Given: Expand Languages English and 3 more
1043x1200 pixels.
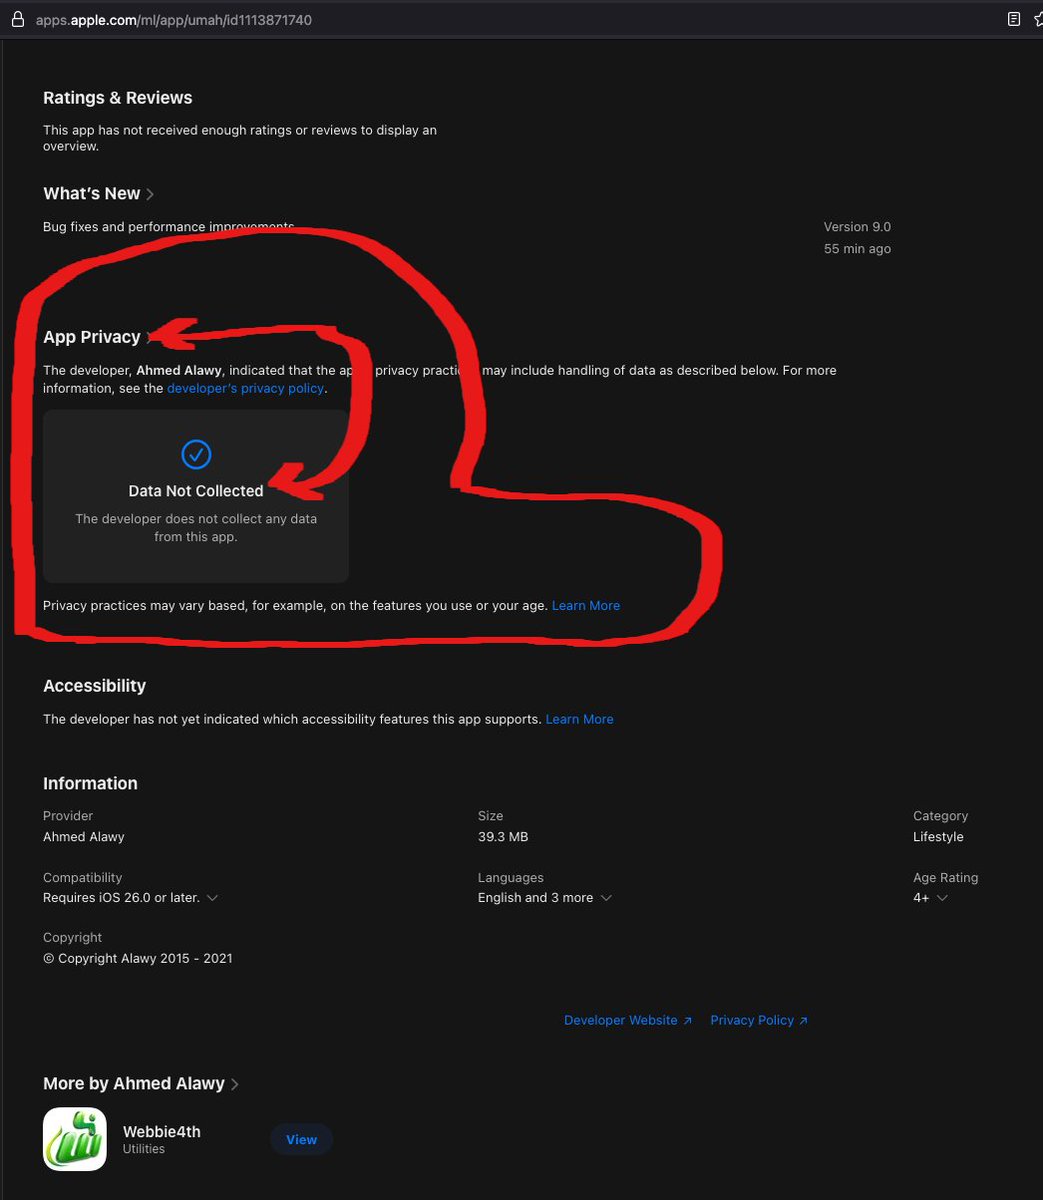Looking at the screenshot, I should [x=545, y=898].
